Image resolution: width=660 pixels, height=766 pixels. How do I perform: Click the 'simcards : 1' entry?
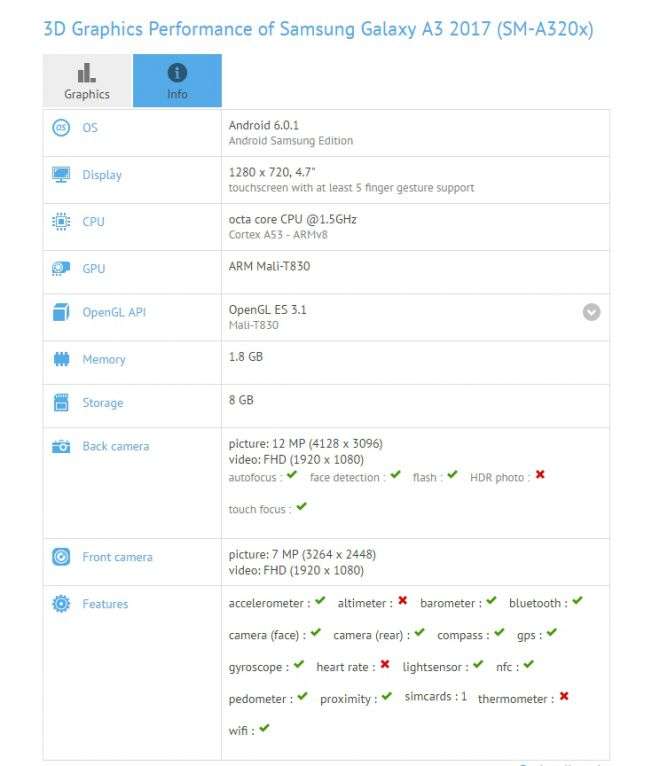click(436, 696)
